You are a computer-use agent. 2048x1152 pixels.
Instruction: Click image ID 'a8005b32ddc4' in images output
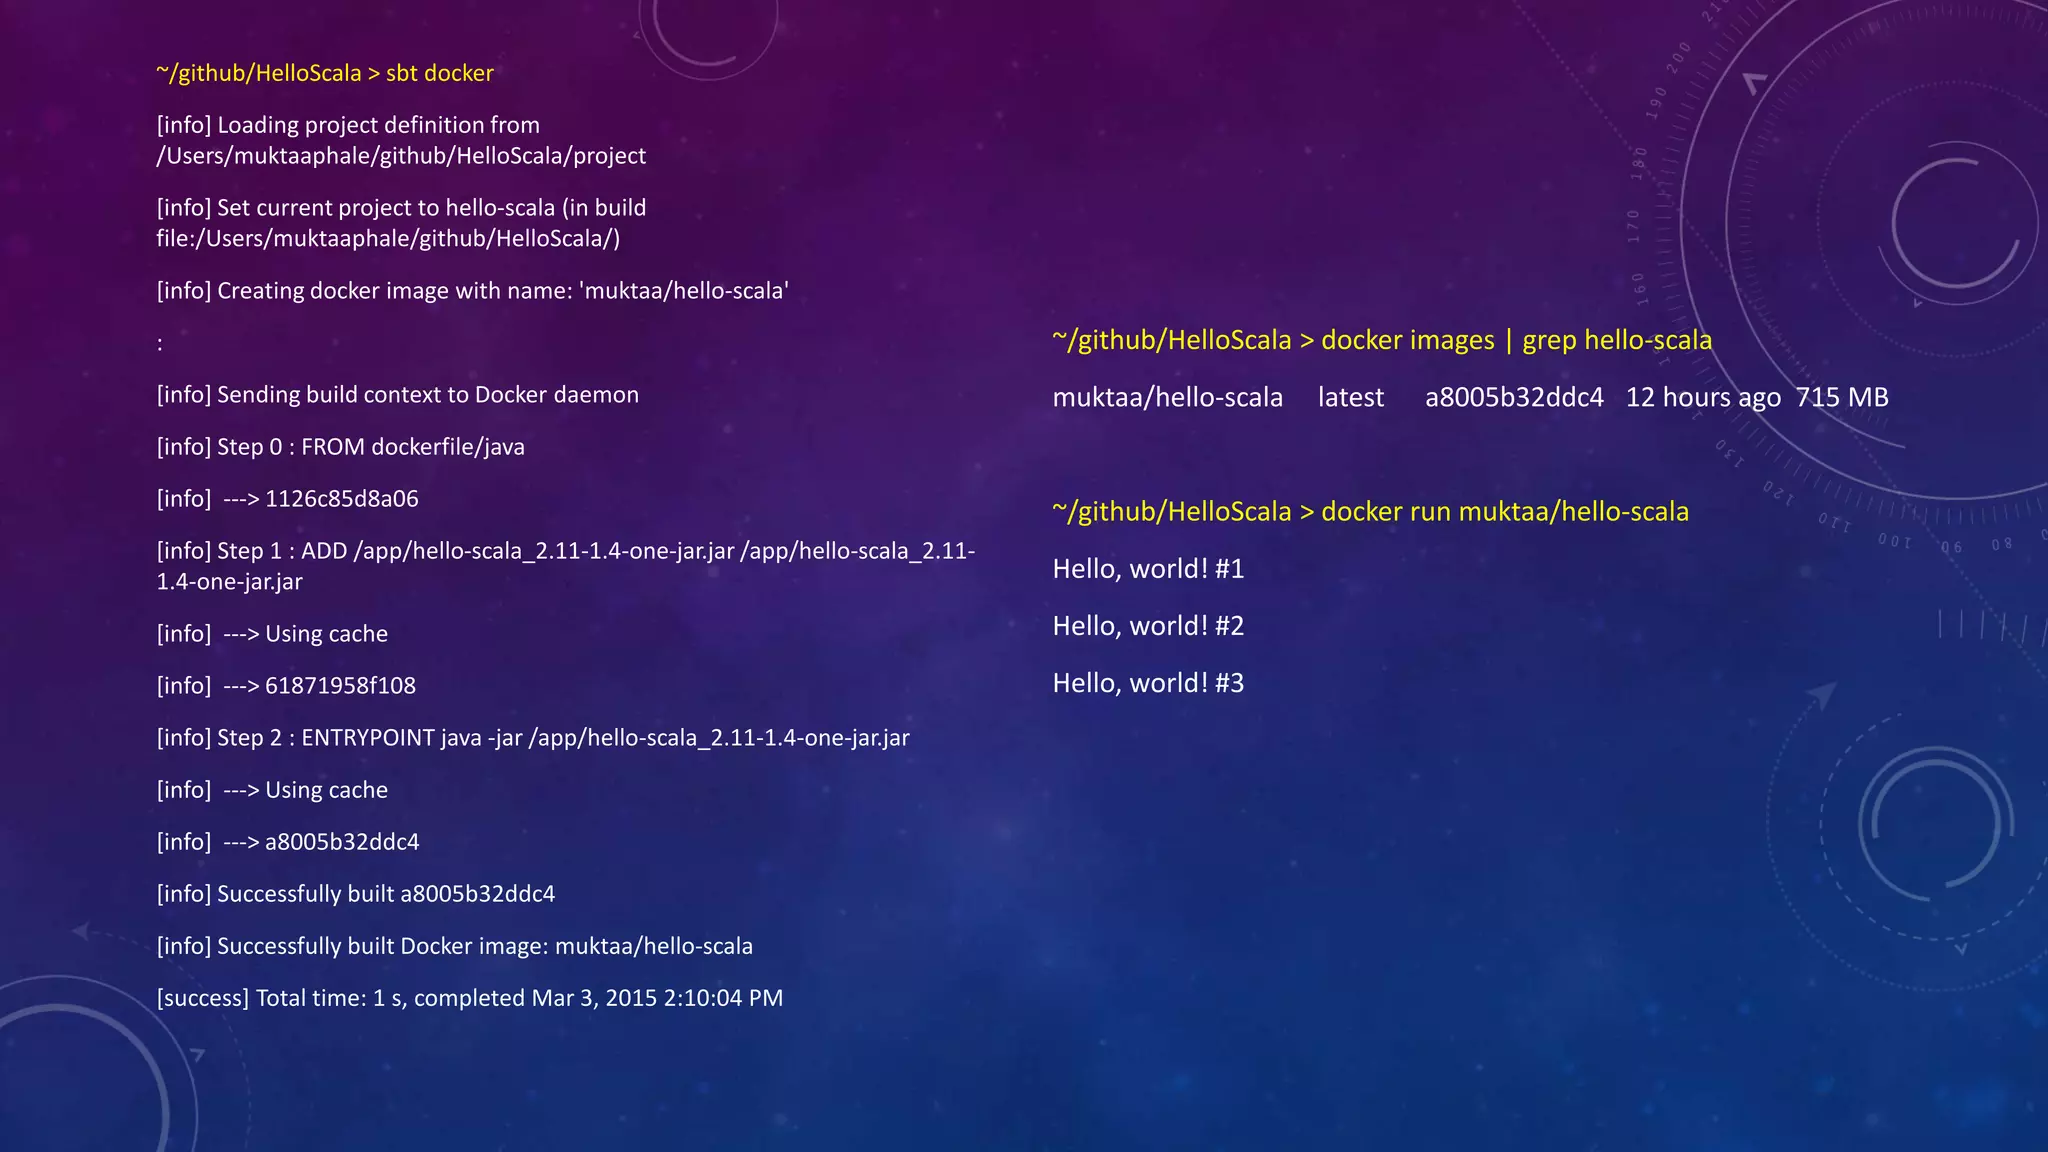click(x=1515, y=397)
